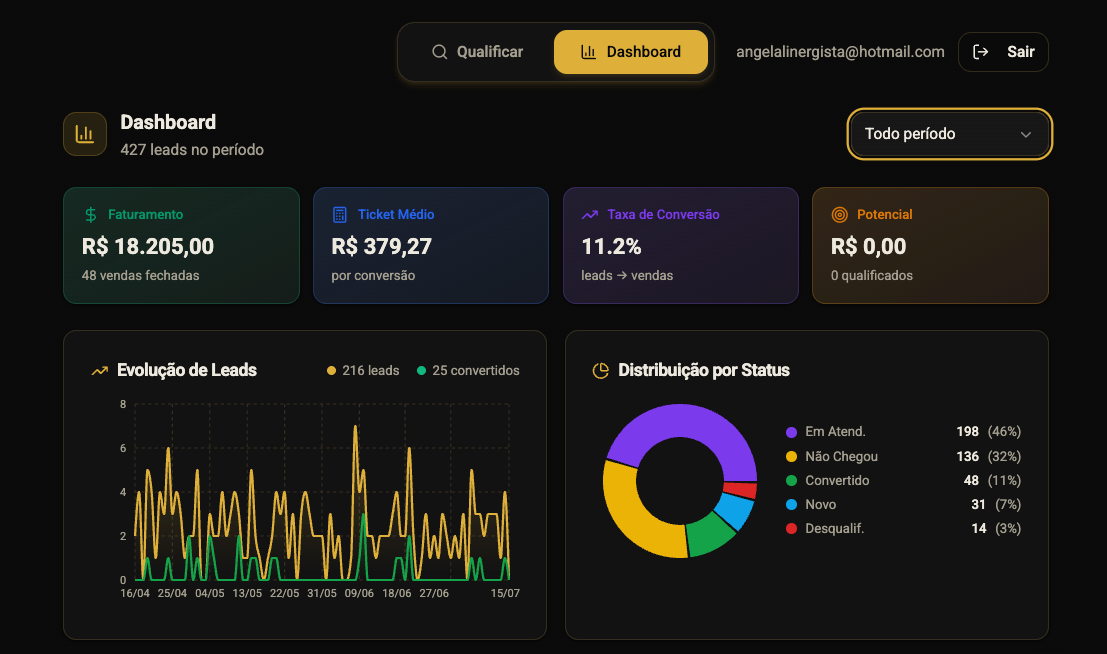Click the 11.2% conversion rate value
1107x654 pixels.
tap(611, 246)
